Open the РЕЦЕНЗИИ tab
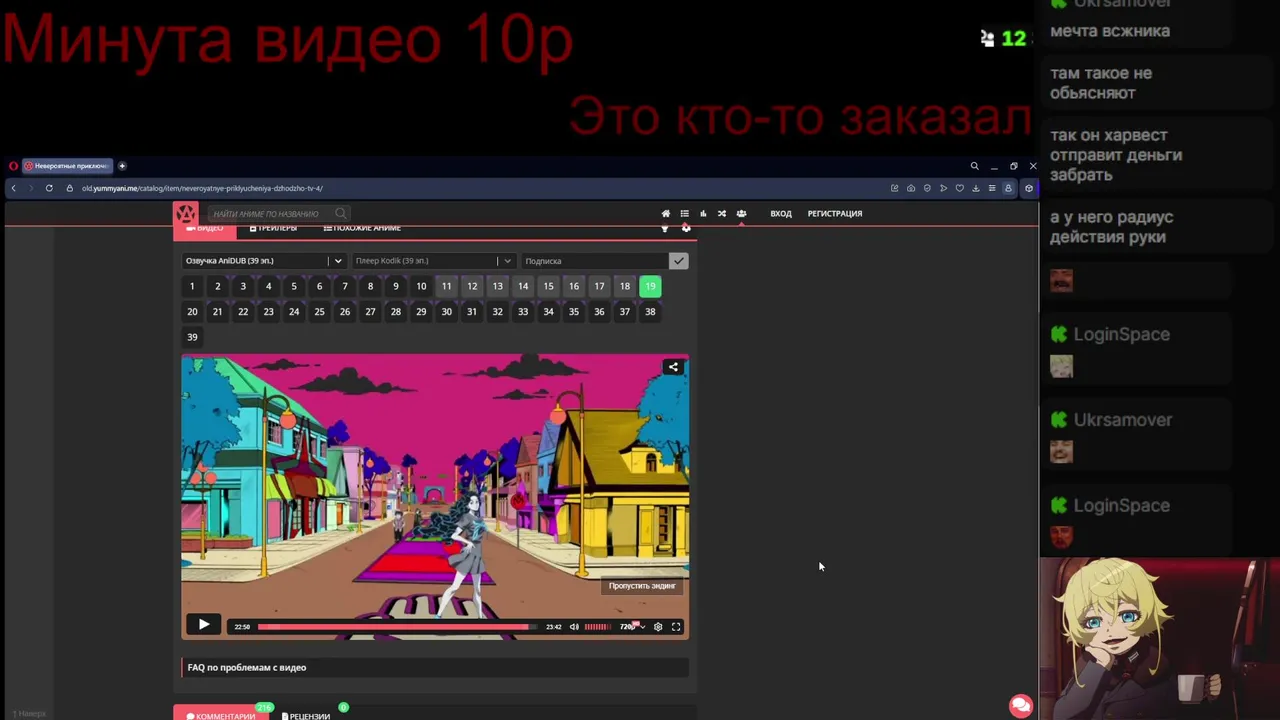 pyautogui.click(x=306, y=716)
